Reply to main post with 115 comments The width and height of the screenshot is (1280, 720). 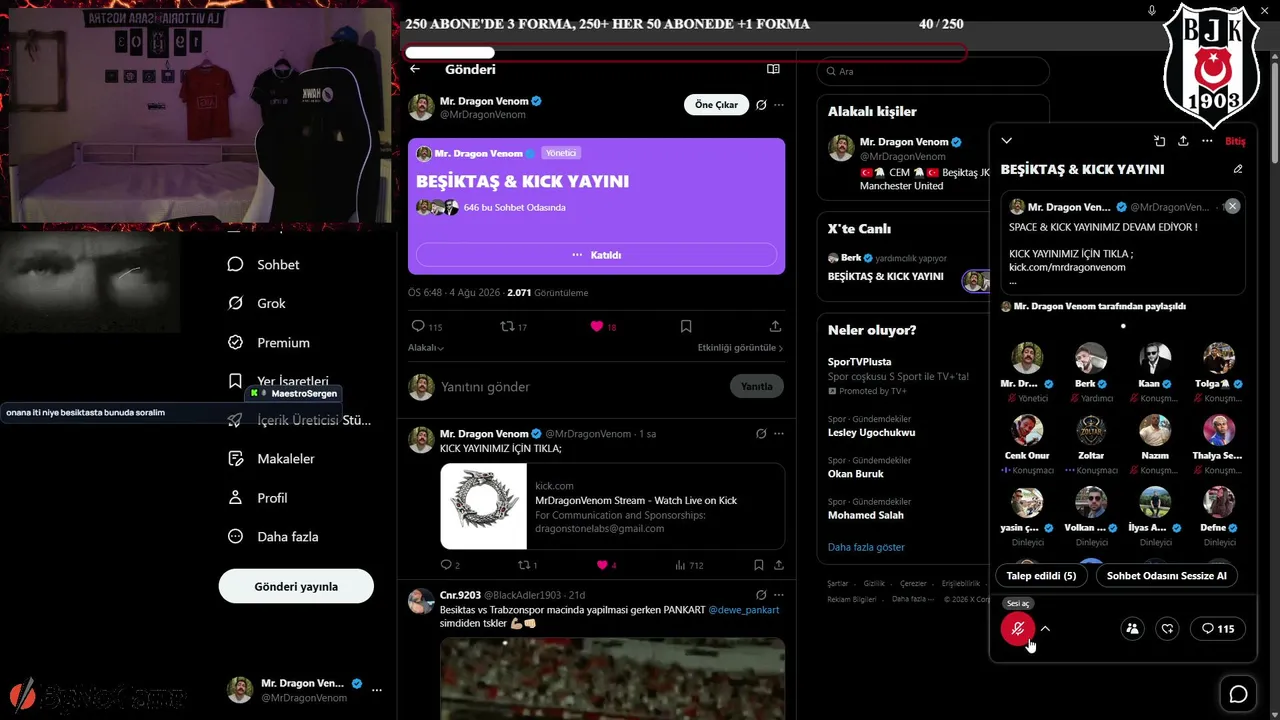(x=426, y=327)
